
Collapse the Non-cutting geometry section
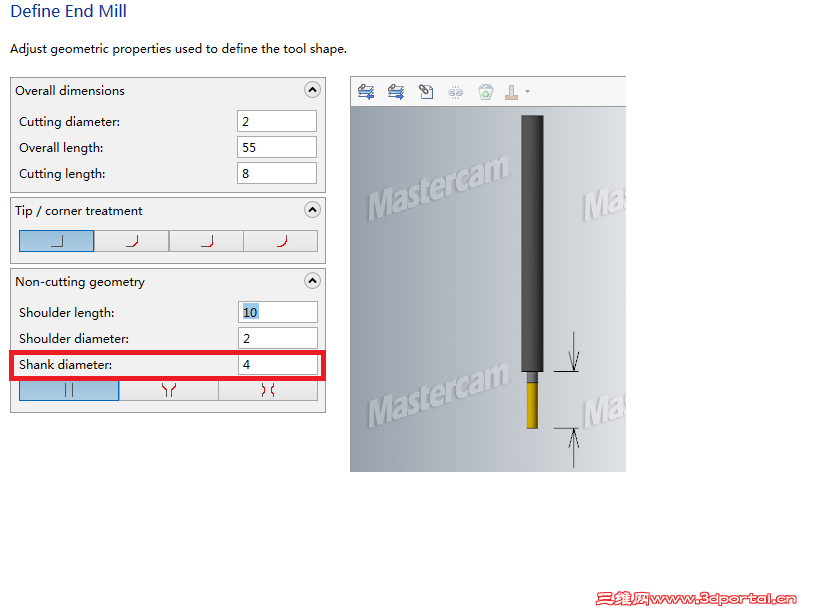click(312, 282)
